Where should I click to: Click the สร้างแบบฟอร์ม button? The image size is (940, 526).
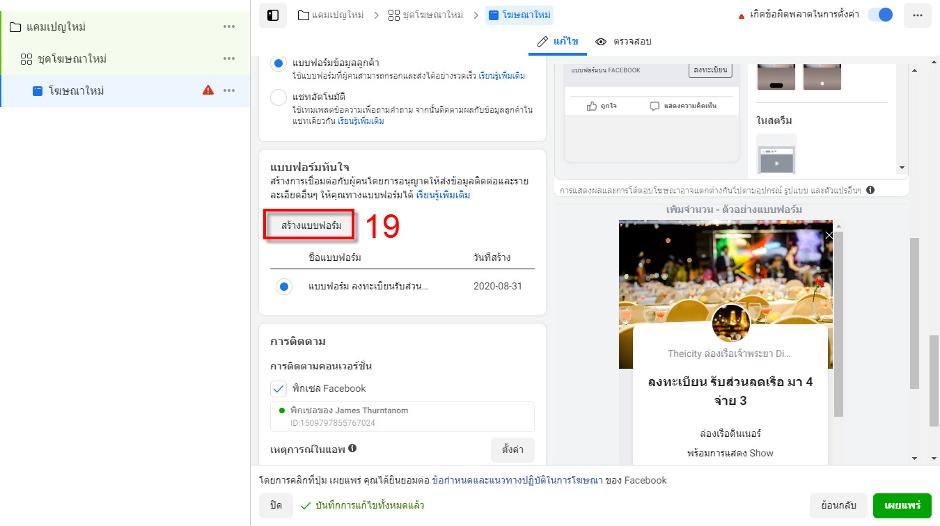tap(310, 226)
